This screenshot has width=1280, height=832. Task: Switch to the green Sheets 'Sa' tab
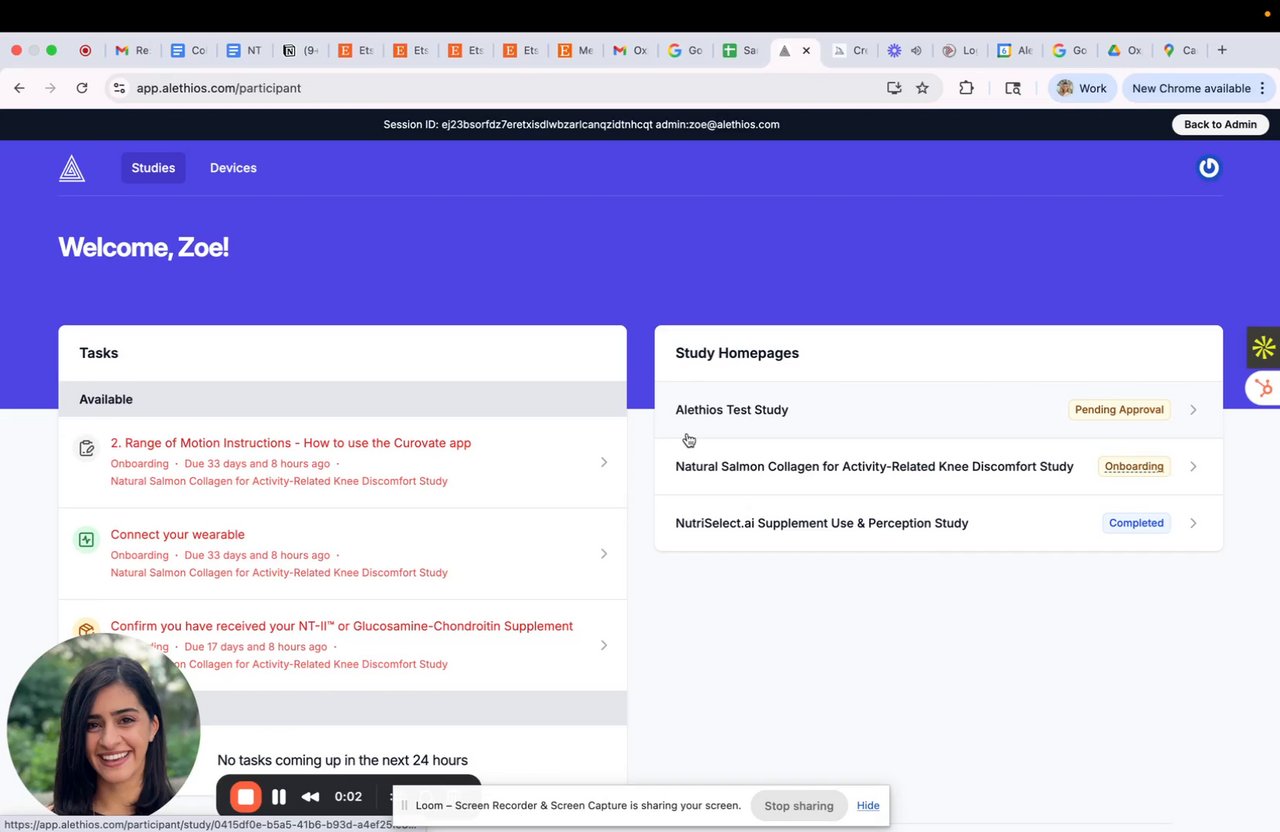[740, 50]
